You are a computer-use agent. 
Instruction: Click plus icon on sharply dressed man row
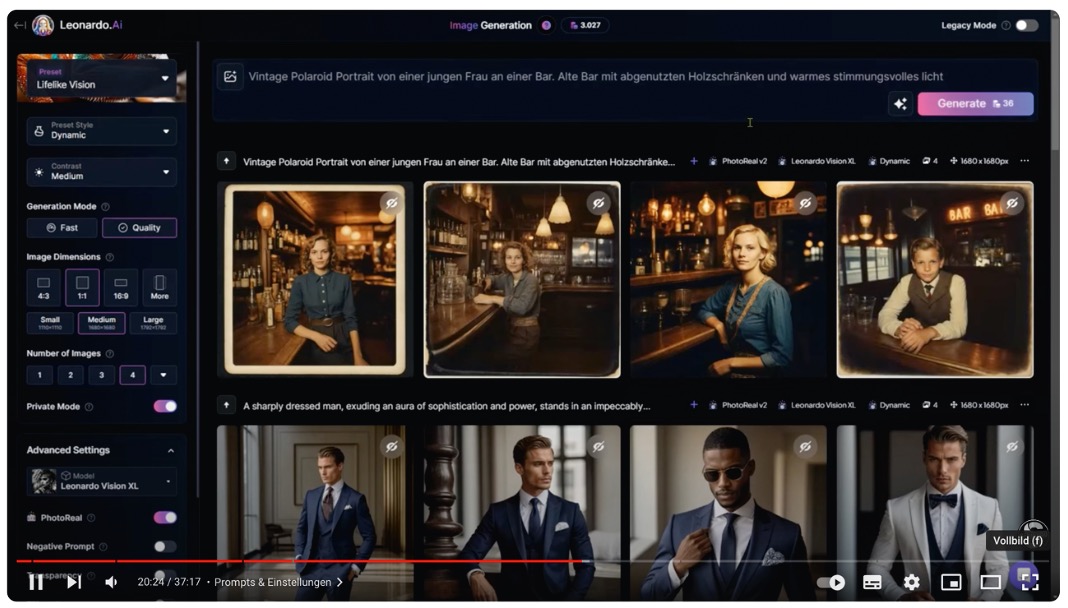coord(693,404)
